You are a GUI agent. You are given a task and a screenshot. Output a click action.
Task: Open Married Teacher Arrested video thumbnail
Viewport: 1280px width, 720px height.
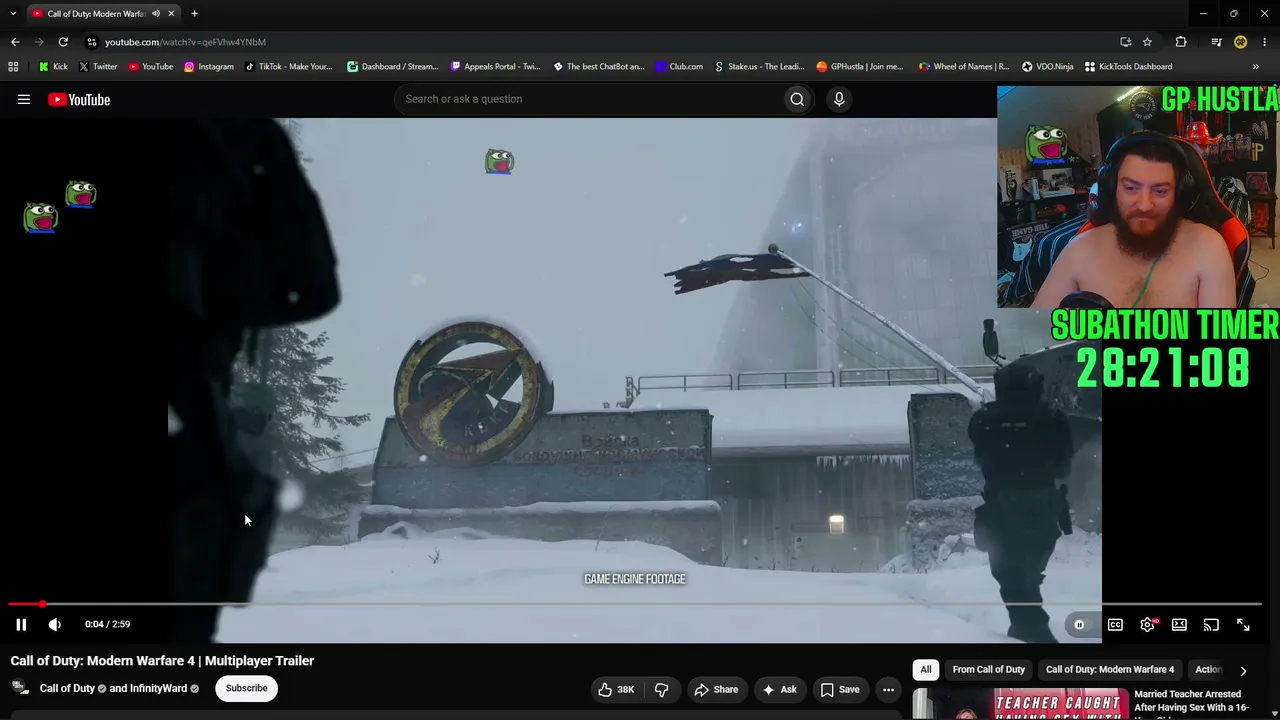1020,704
